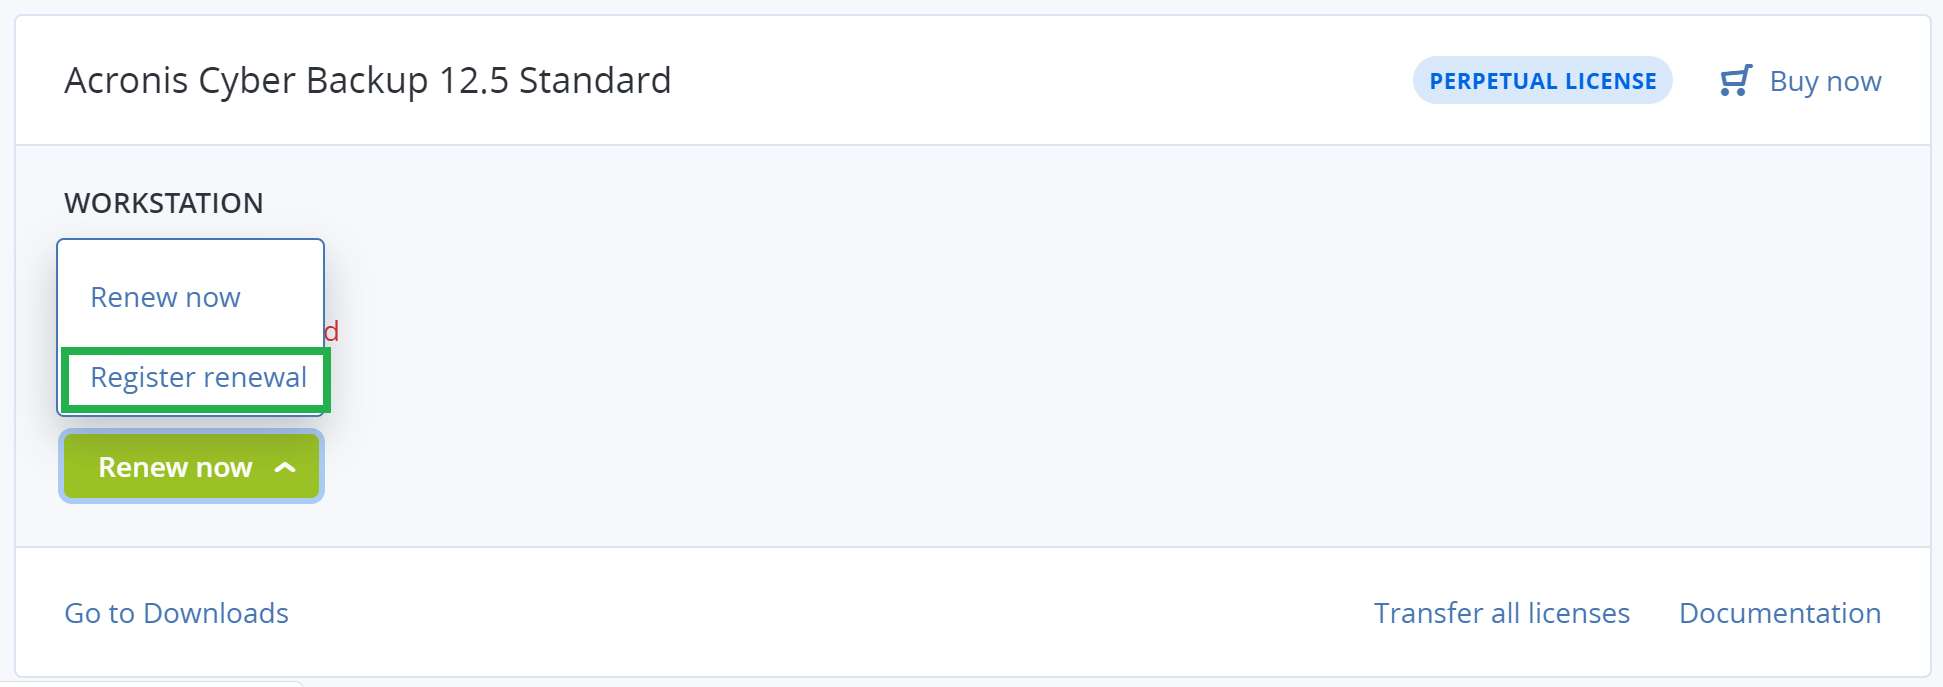Click the word Acronis in the title

coord(126,81)
